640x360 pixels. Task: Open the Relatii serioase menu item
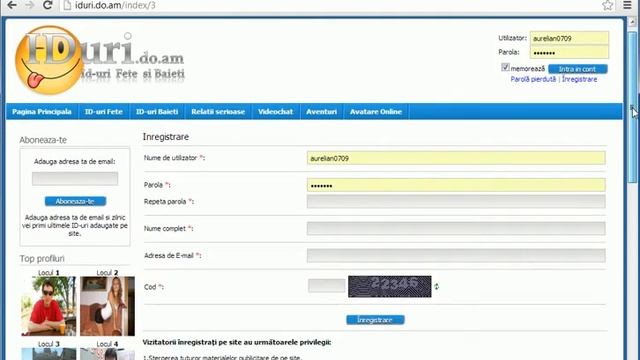(218, 111)
